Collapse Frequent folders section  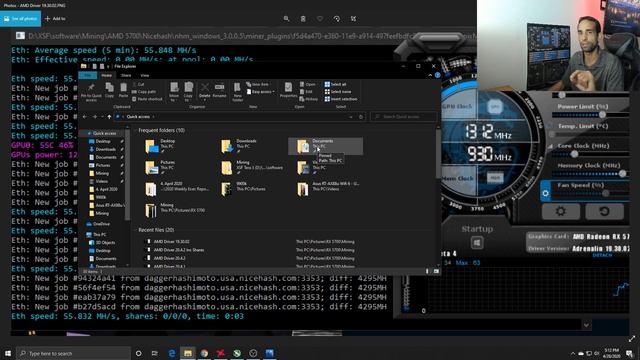point(135,130)
